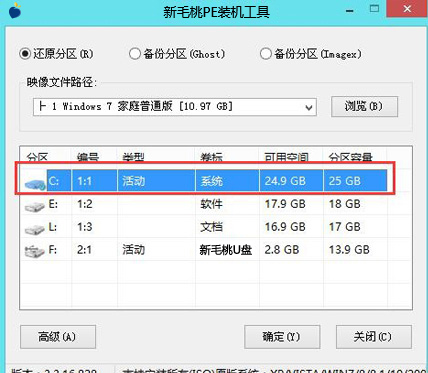Click the 分区容量 column header
Image resolution: width=428 pixels, height=373 pixels.
point(351,157)
